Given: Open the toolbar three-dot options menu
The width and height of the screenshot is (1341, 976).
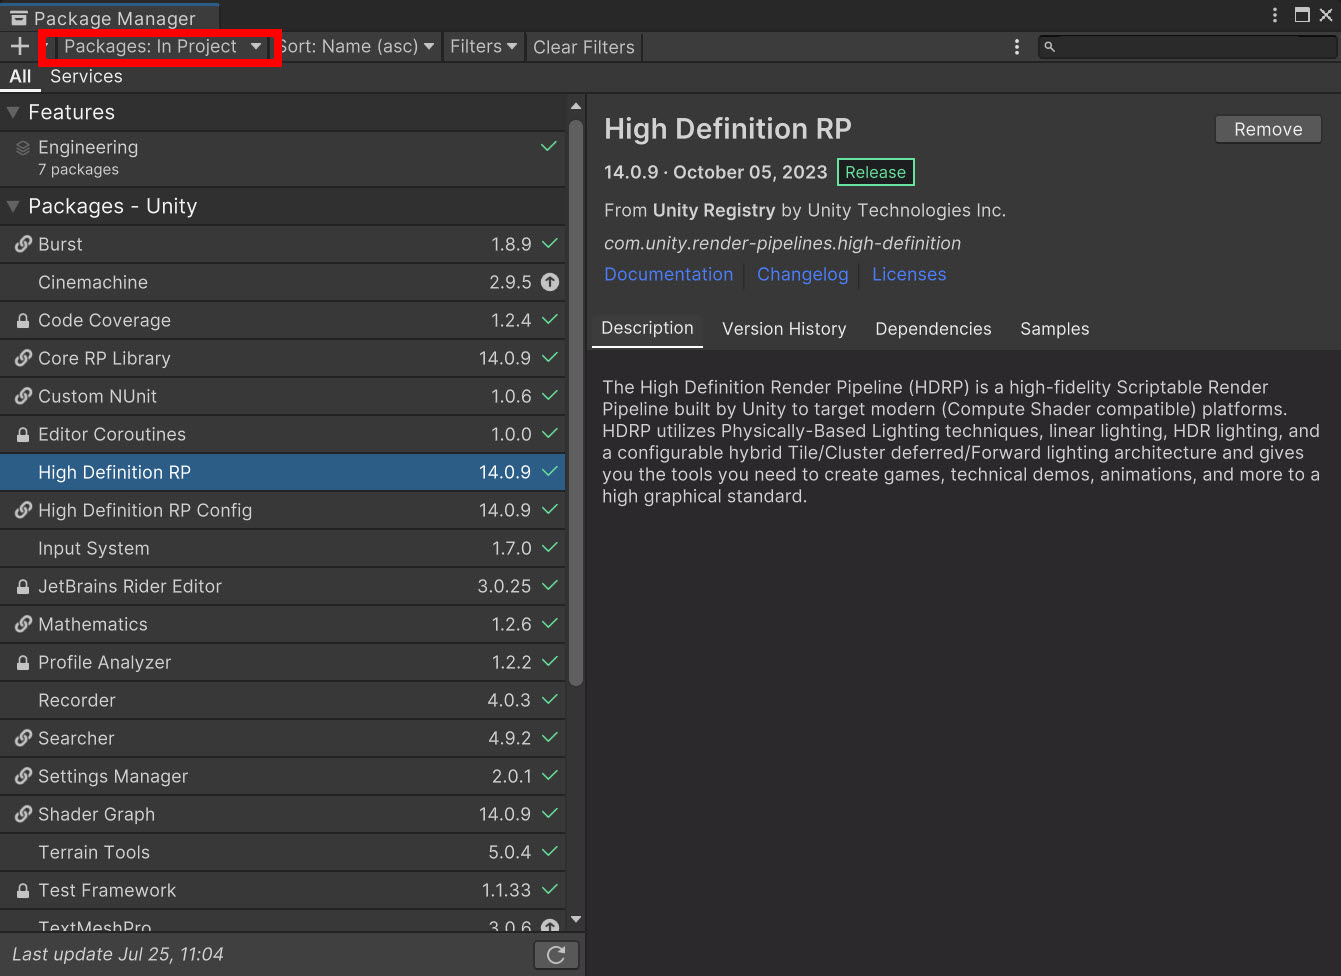Looking at the screenshot, I should (1017, 47).
